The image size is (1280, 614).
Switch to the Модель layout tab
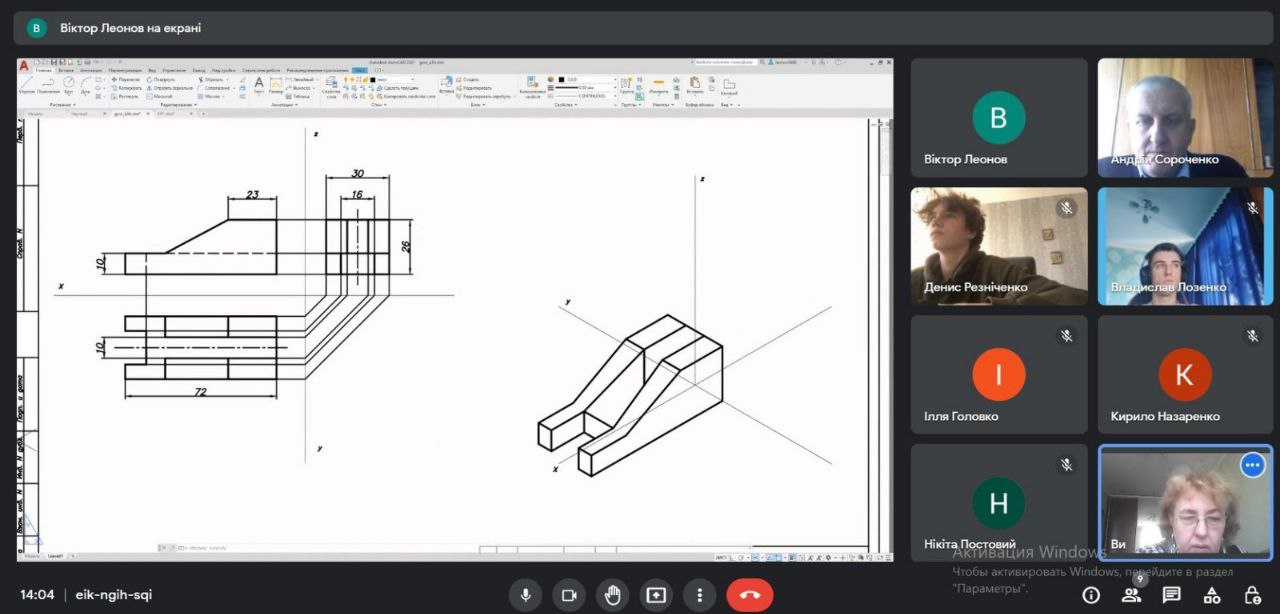click(32, 555)
